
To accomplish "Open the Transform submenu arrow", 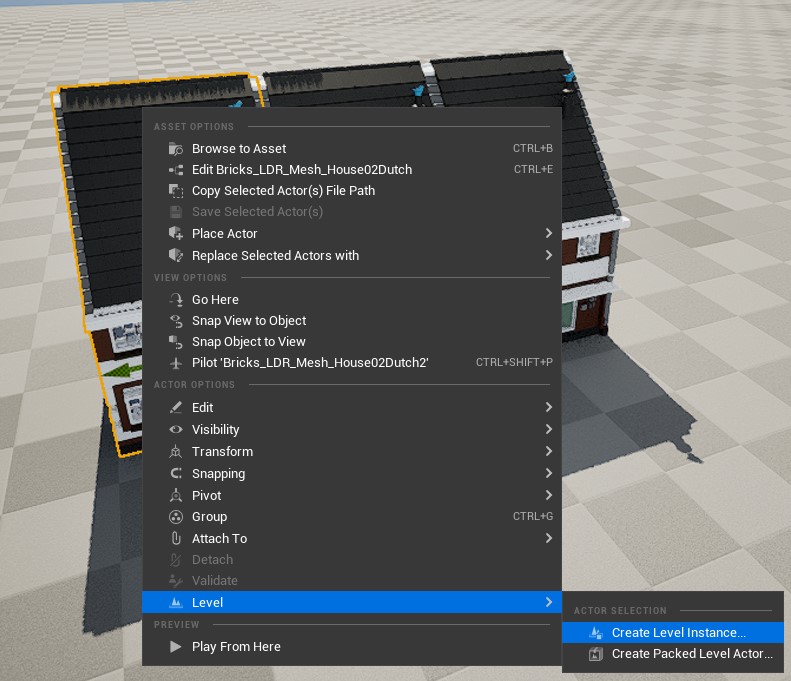I will click(548, 451).
